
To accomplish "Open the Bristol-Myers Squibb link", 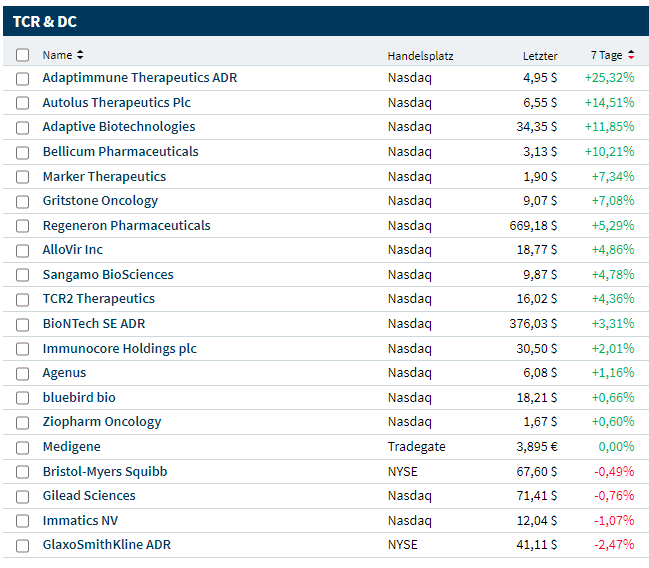I will pos(104,471).
